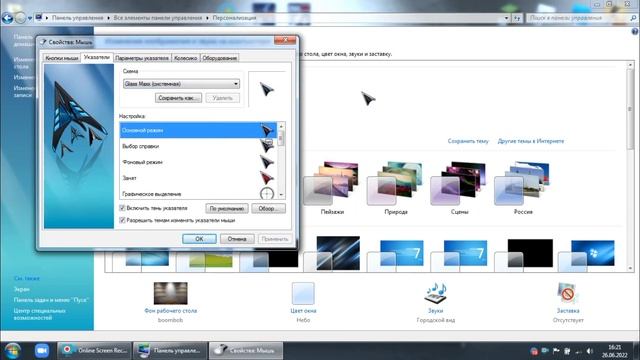The image size is (640, 360).
Task: Toggle Включить тень указателя checkbox
Action: pos(122,208)
